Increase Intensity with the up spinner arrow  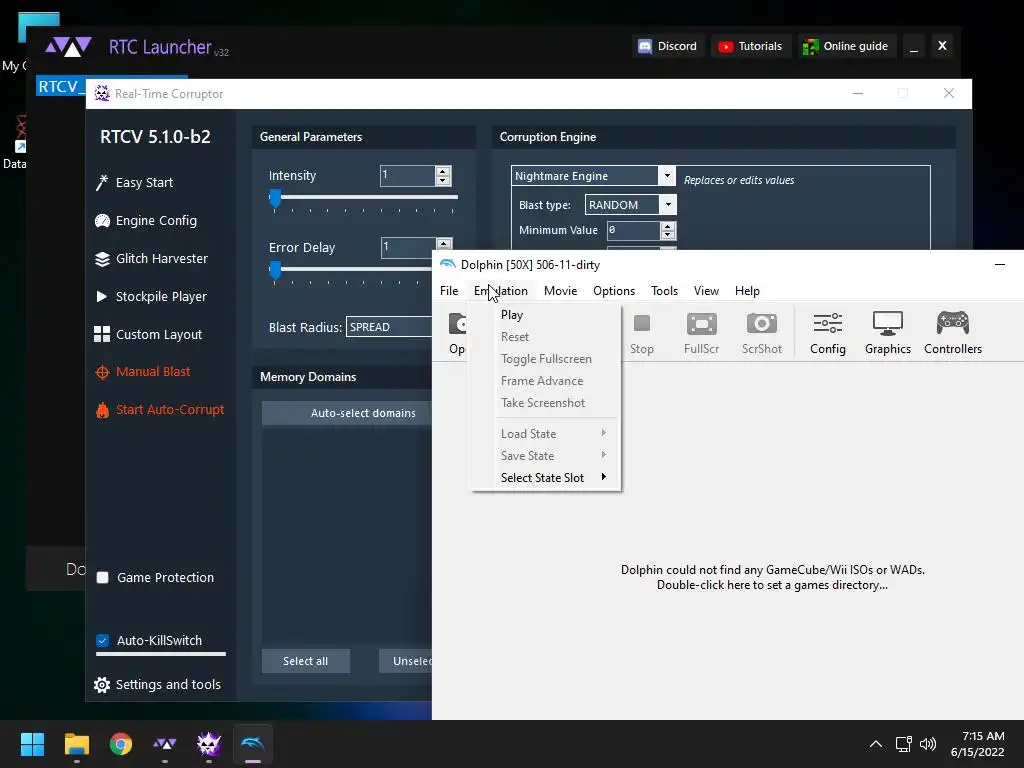pyautogui.click(x=443, y=171)
